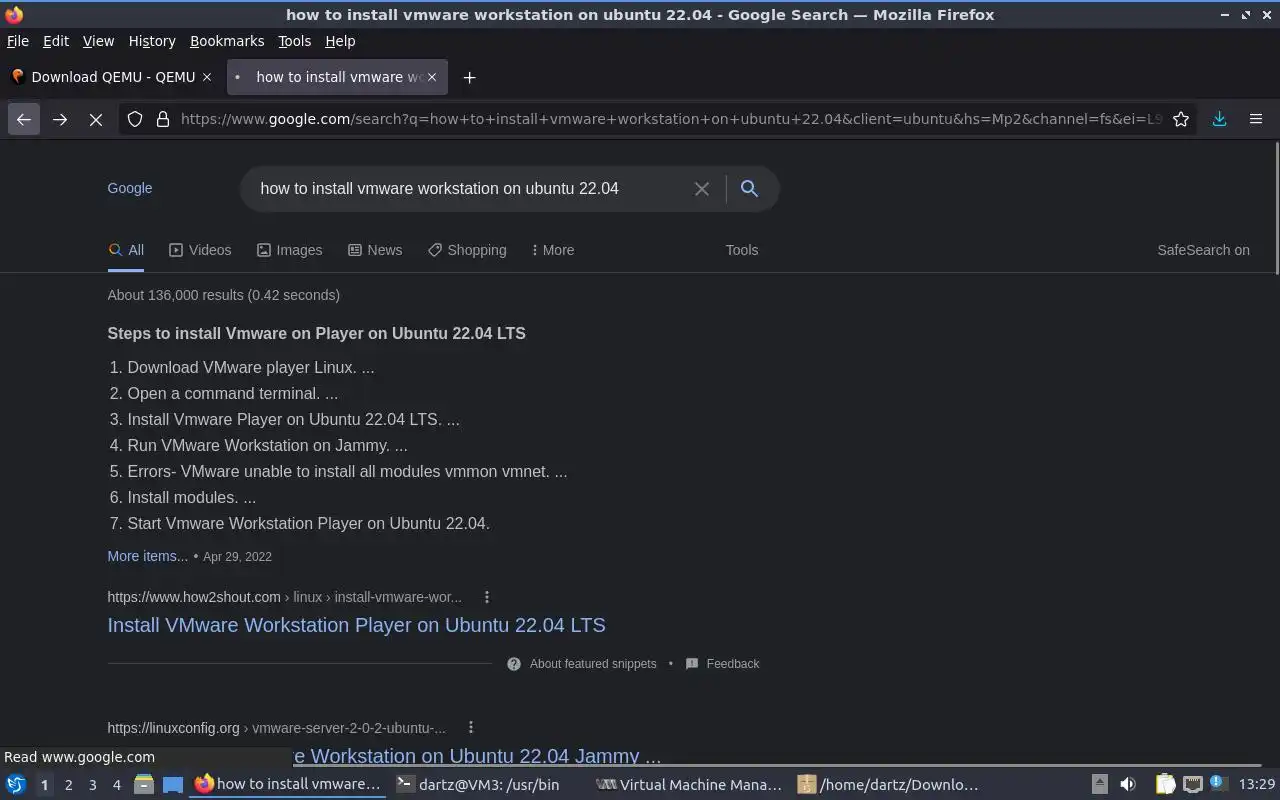Image resolution: width=1280 pixels, height=800 pixels.
Task: Open the File menu
Action: tap(18, 41)
